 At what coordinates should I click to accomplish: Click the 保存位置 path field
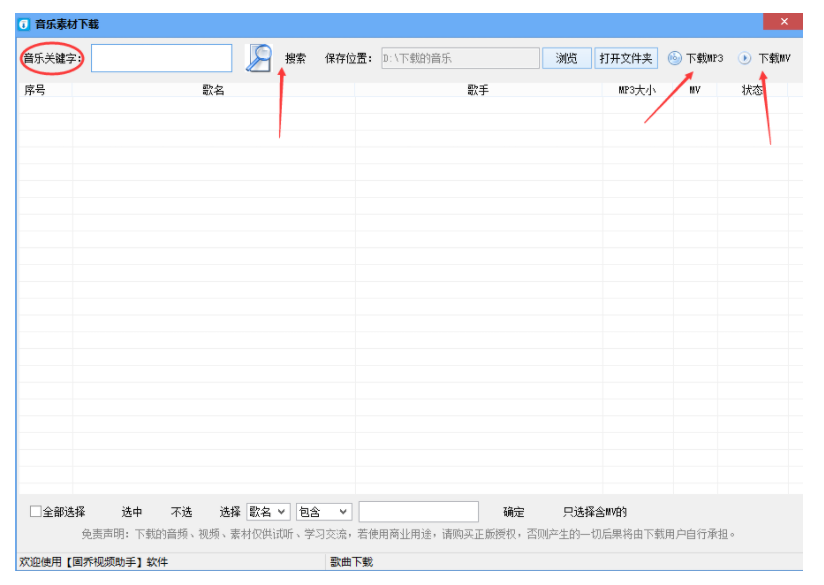[x=460, y=58]
